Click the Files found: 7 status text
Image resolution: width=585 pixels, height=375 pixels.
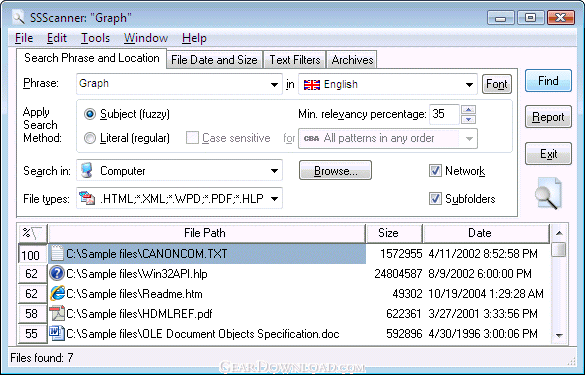[42, 358]
